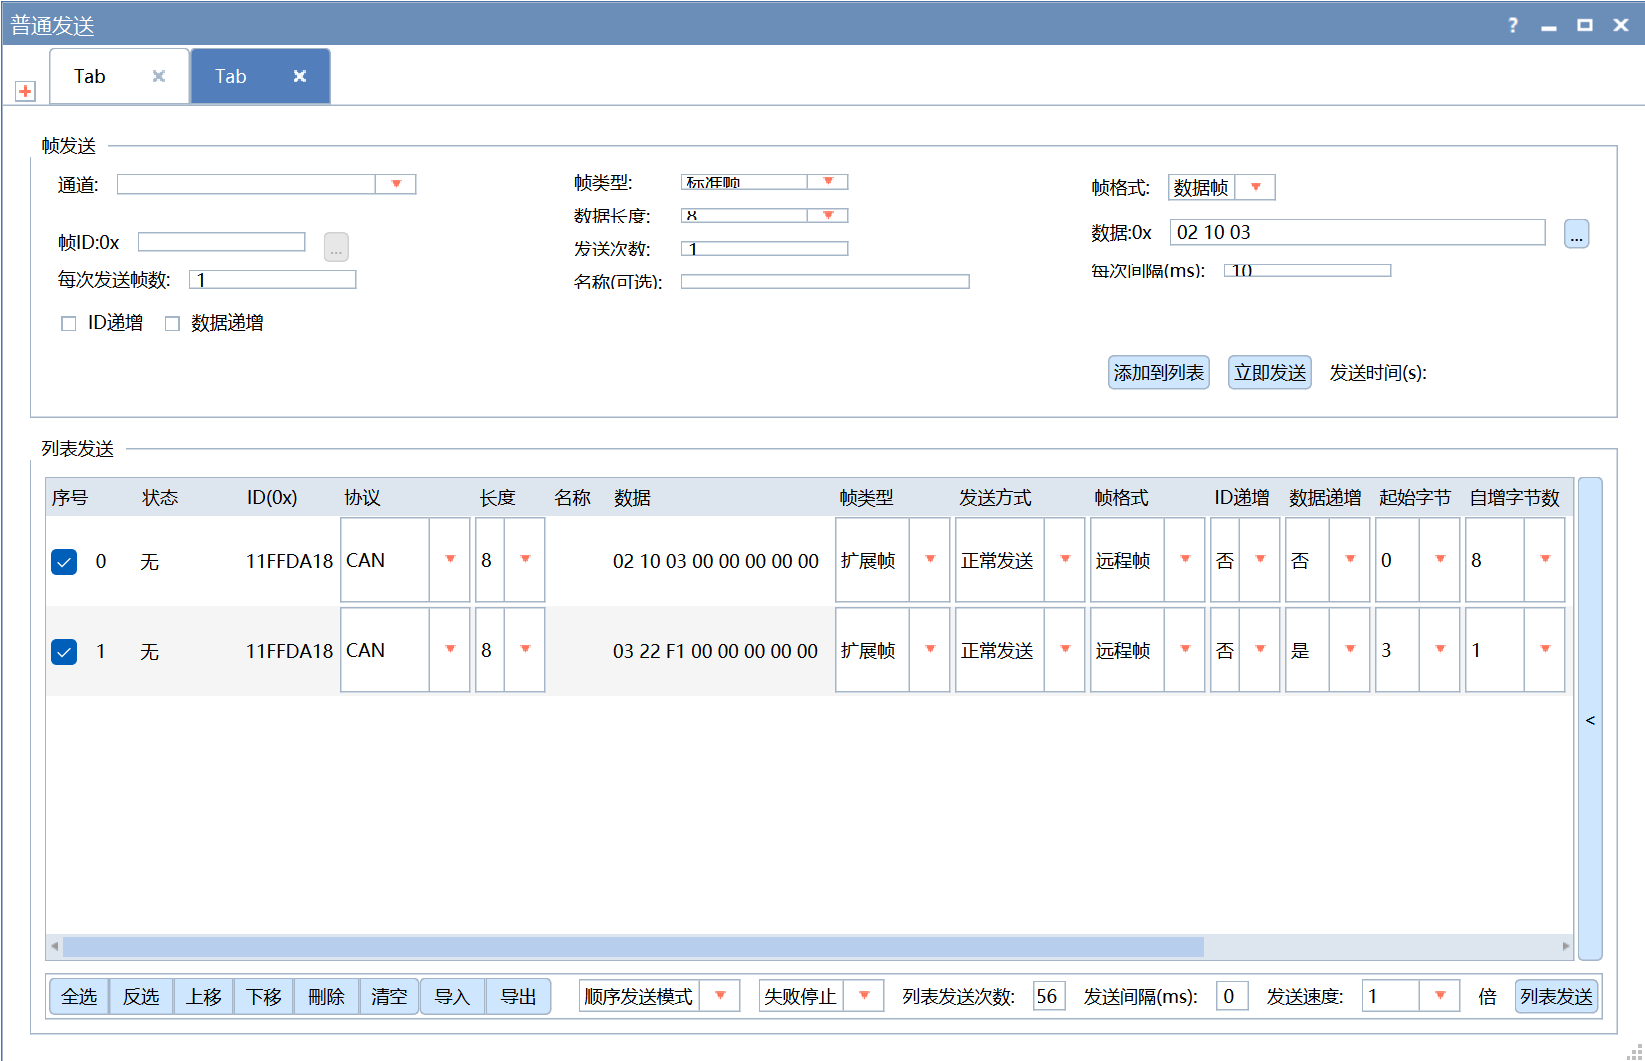Screen dimensions: 1645x1061
Task: Click data cell 02 10 03 00 00 00 00 00
Action: pyautogui.click(x=716, y=562)
